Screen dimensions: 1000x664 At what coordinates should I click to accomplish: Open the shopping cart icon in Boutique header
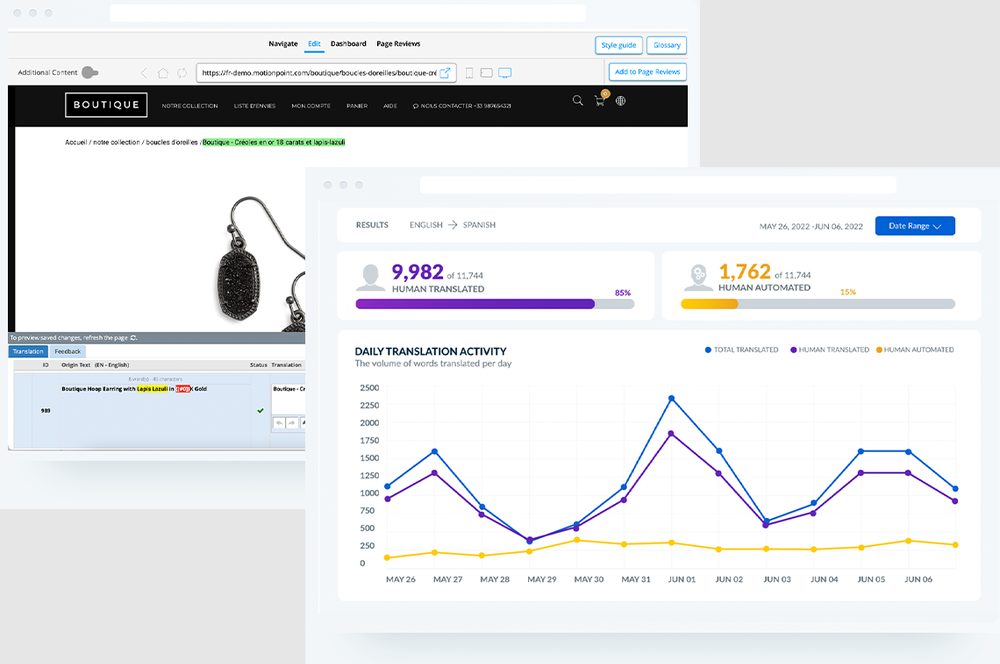600,100
